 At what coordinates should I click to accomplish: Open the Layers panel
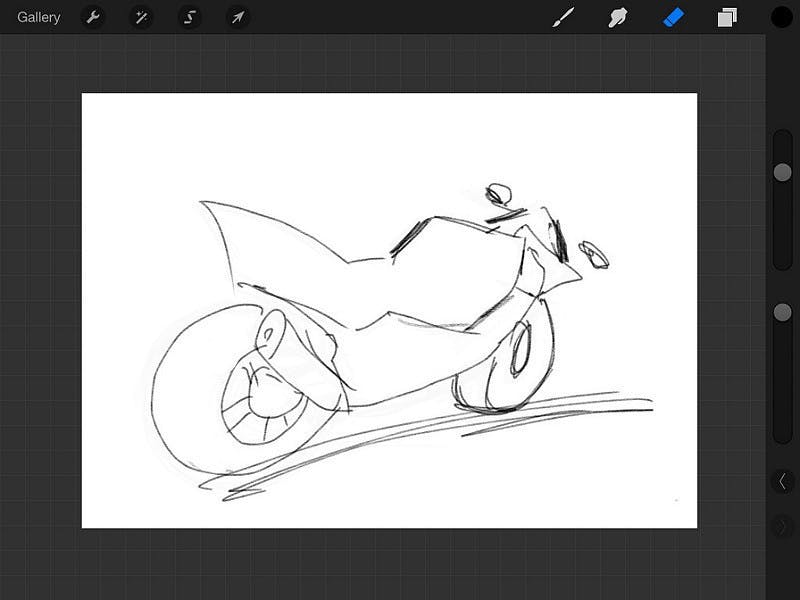point(727,17)
